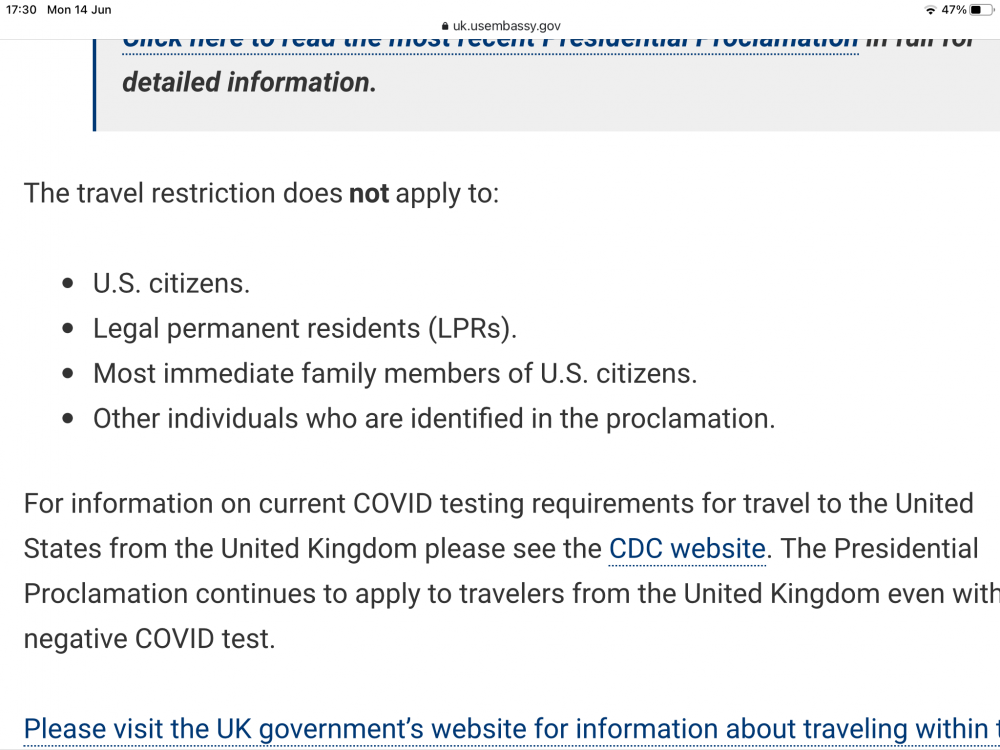
Task: Click the 'U.S. citizens.' bullet item
Action: pyautogui.click(x=172, y=284)
